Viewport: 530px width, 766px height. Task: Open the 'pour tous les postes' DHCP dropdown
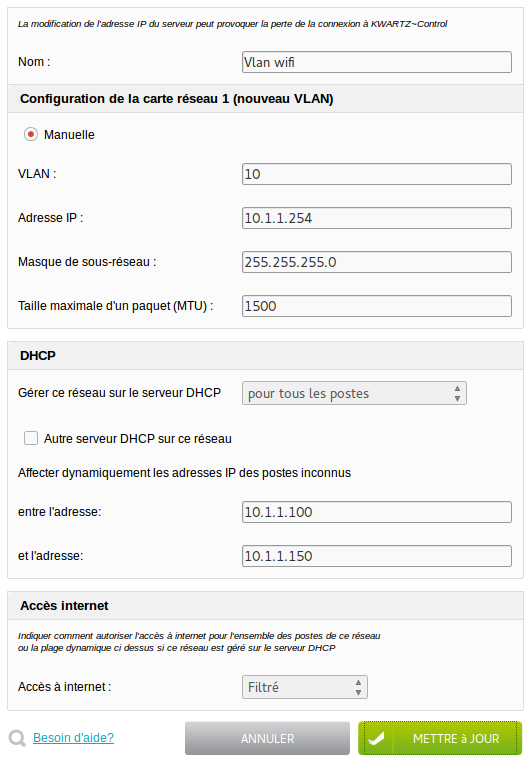pyautogui.click(x=354, y=393)
